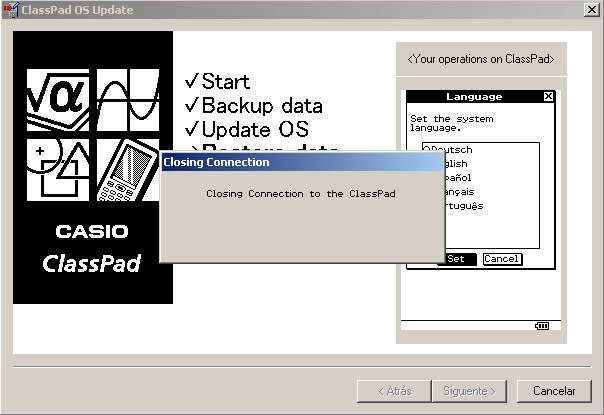The height and width of the screenshot is (415, 604).
Task: Select the Português language entry
Action: tap(464, 206)
